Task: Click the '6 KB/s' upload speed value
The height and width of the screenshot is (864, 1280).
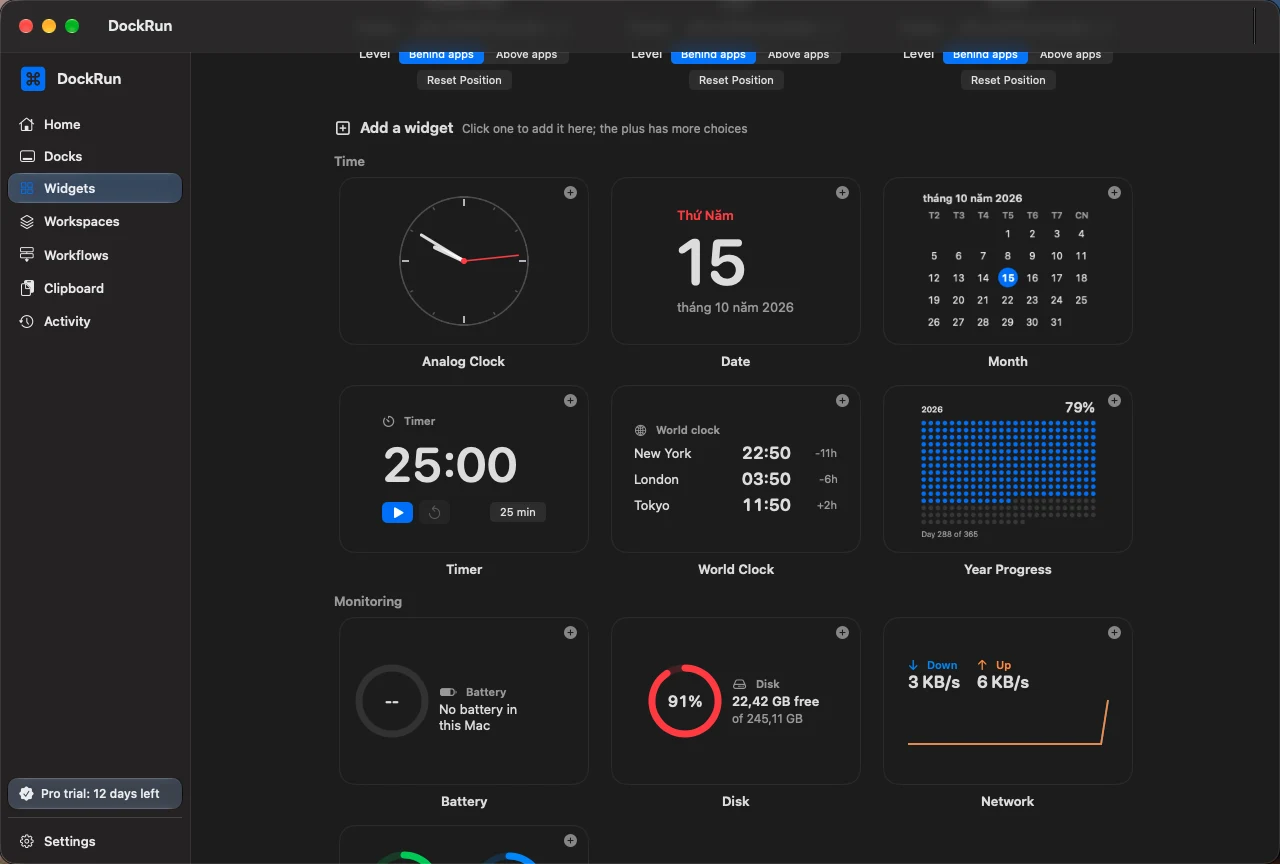Action: [1003, 682]
